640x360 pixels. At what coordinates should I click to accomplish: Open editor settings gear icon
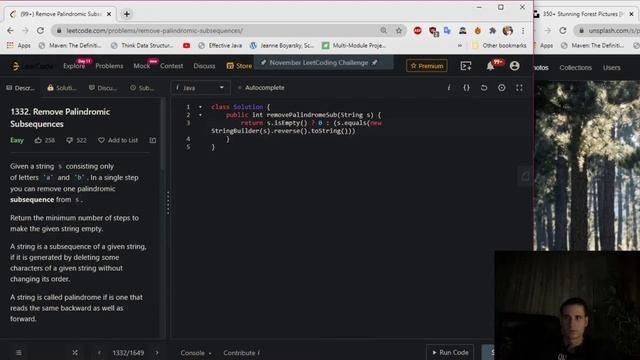(502, 88)
